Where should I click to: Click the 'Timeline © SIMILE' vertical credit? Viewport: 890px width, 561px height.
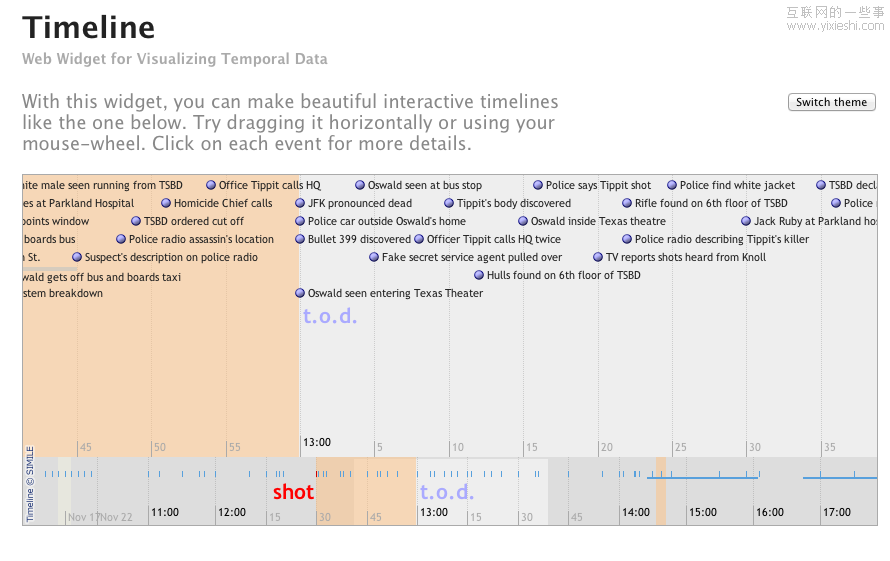pyautogui.click(x=30, y=484)
